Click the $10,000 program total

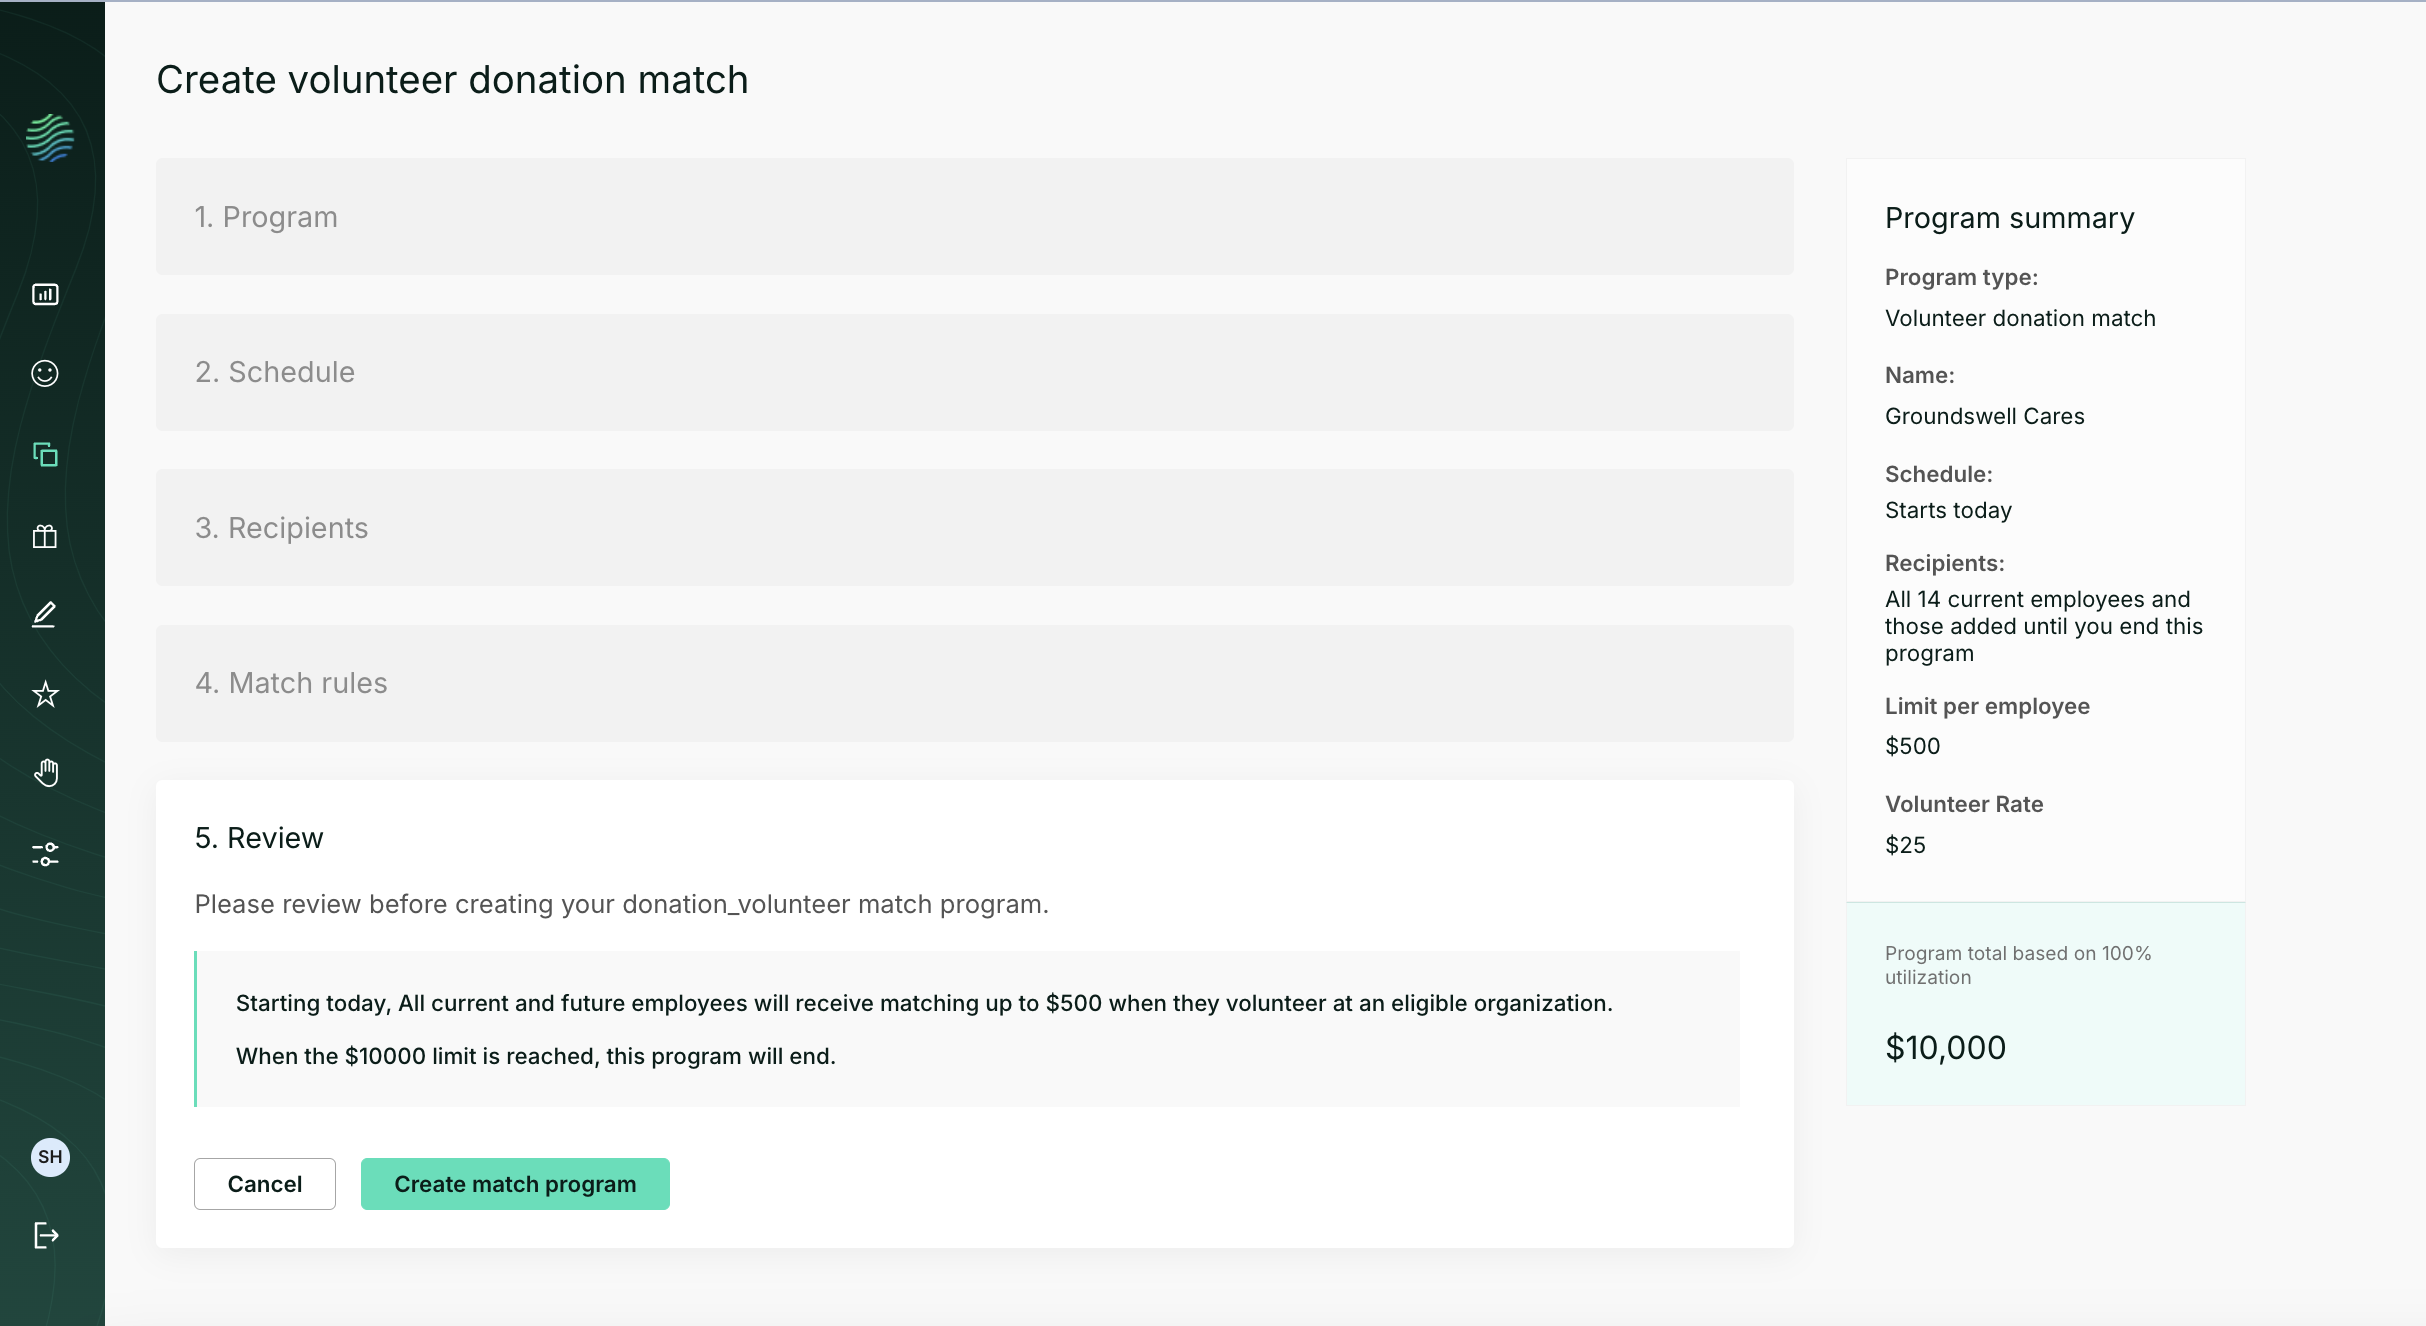[x=1945, y=1047]
